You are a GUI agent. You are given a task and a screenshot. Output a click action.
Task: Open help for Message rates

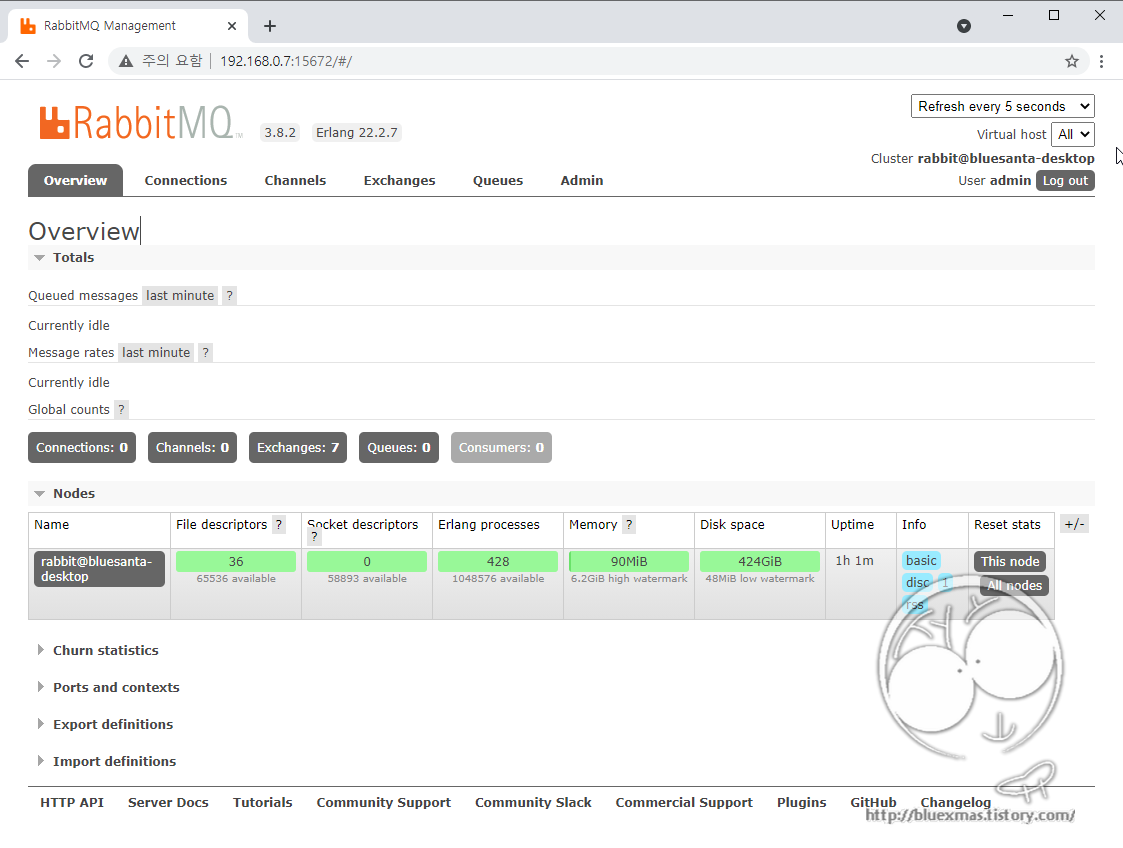[x=206, y=352]
